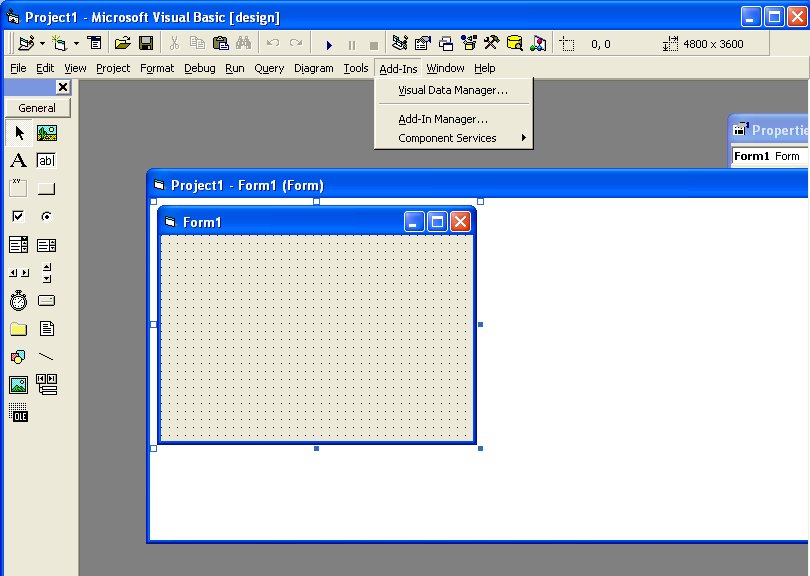Open the Properties Window toolbar icon
810x576 pixels.
[x=423, y=43]
